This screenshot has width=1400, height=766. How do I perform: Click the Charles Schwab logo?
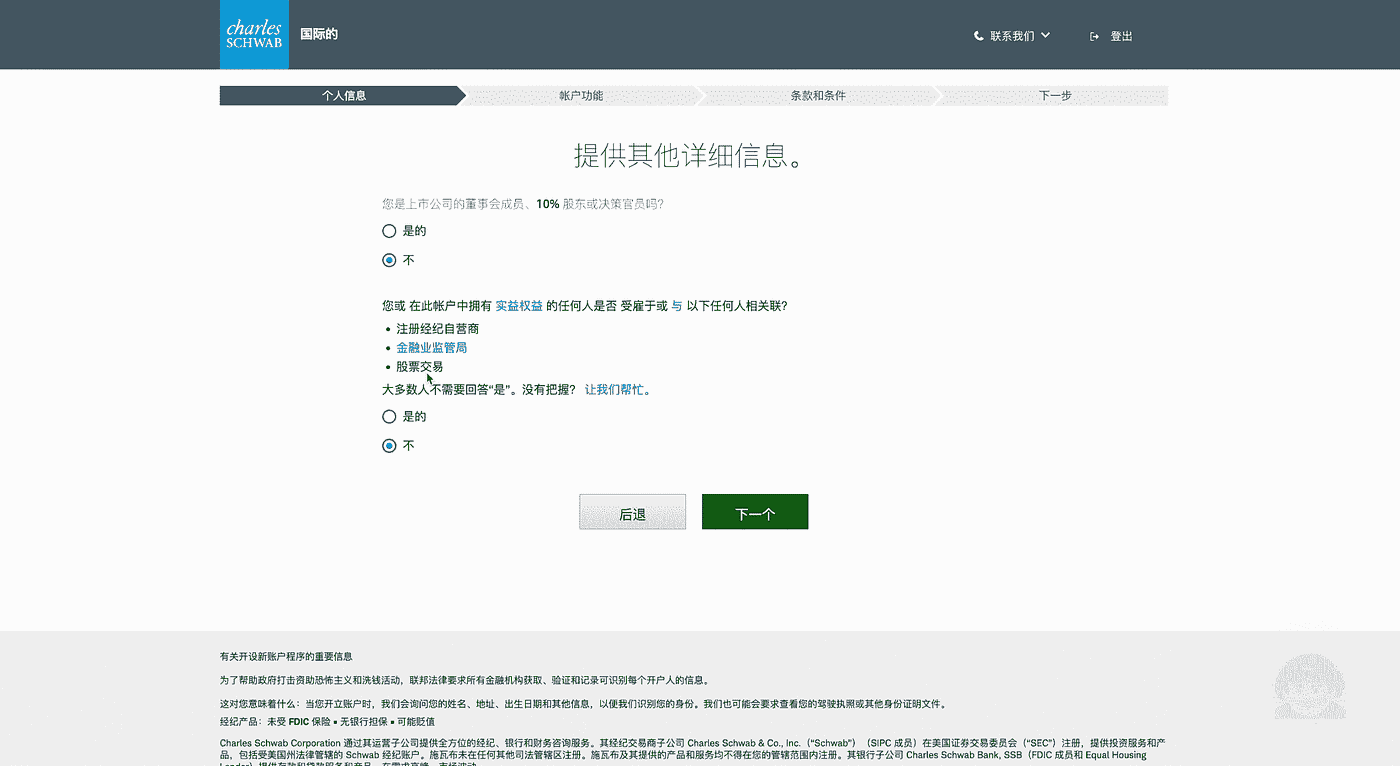[x=254, y=35]
